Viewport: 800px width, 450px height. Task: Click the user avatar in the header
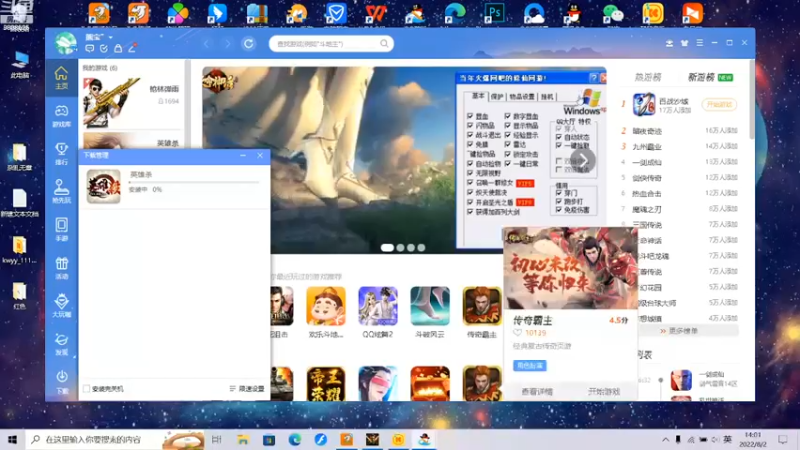(66, 43)
